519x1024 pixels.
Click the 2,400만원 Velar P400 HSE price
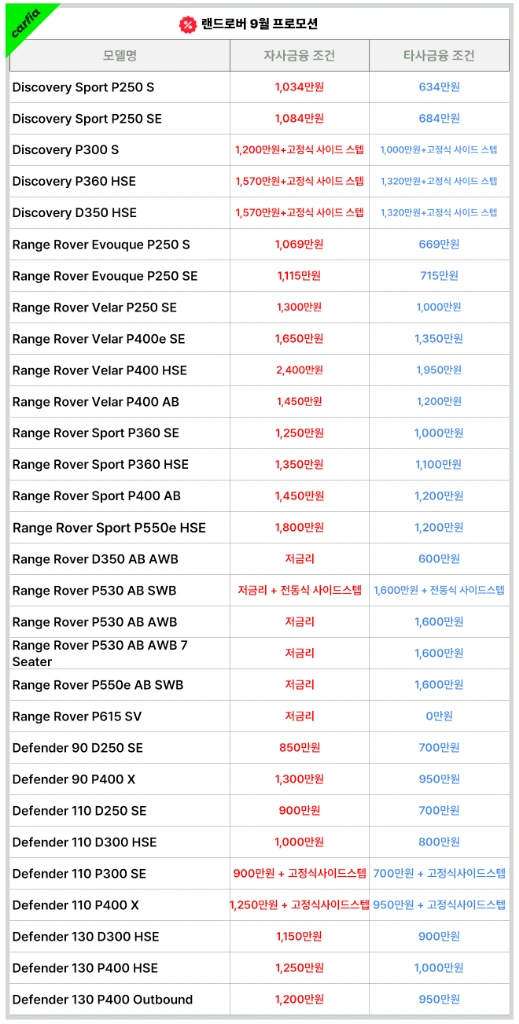[x=300, y=370]
